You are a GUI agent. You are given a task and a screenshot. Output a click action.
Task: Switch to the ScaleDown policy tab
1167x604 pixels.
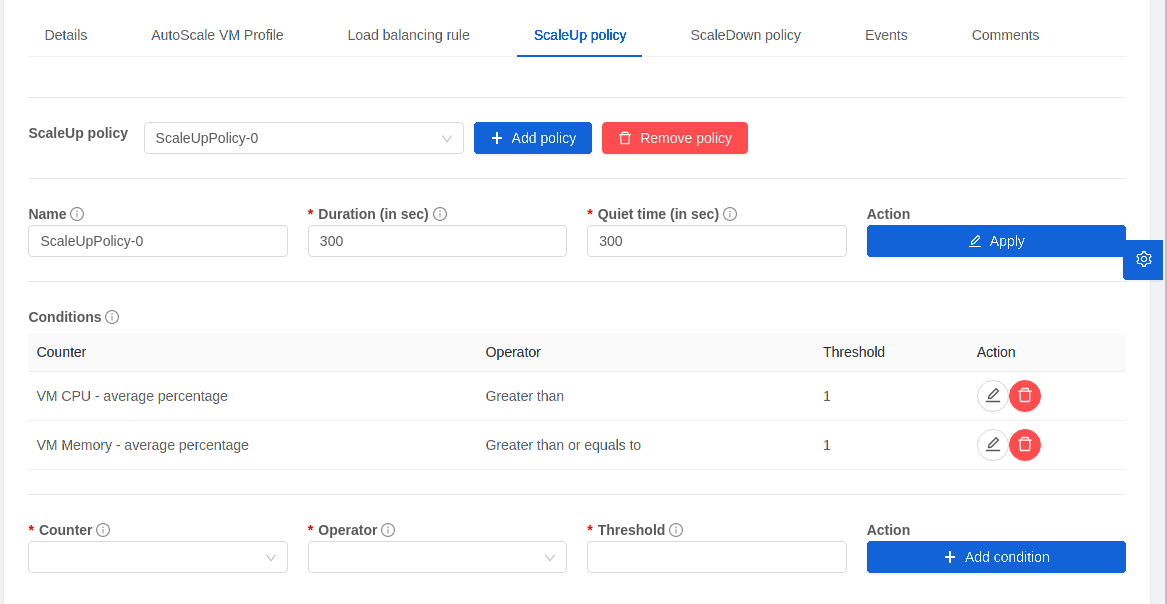point(745,35)
